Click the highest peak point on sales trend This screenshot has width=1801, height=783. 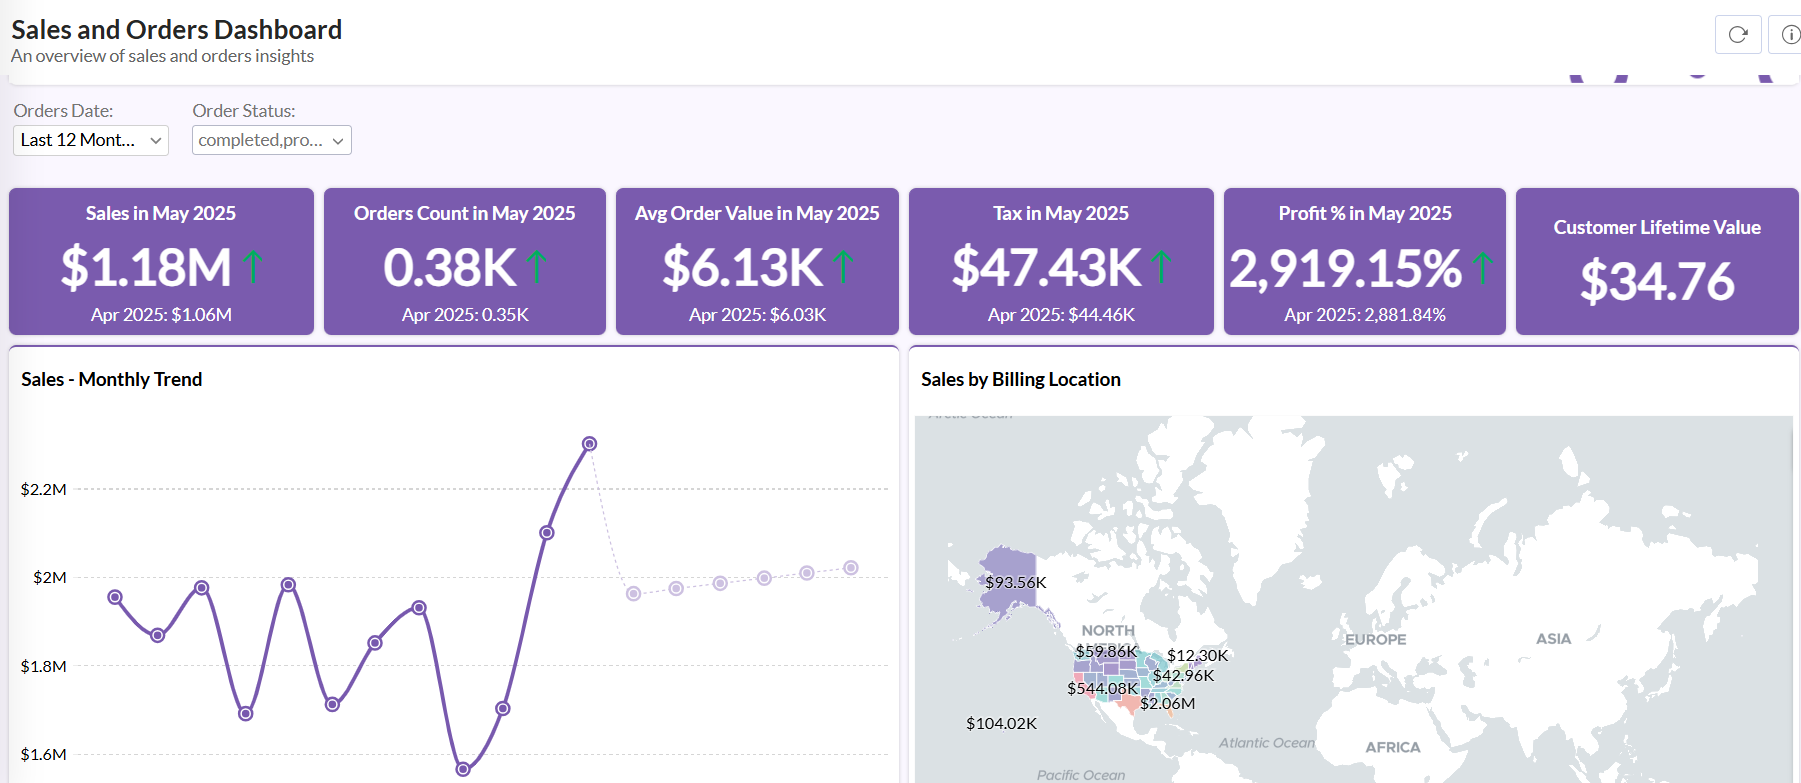[590, 444]
